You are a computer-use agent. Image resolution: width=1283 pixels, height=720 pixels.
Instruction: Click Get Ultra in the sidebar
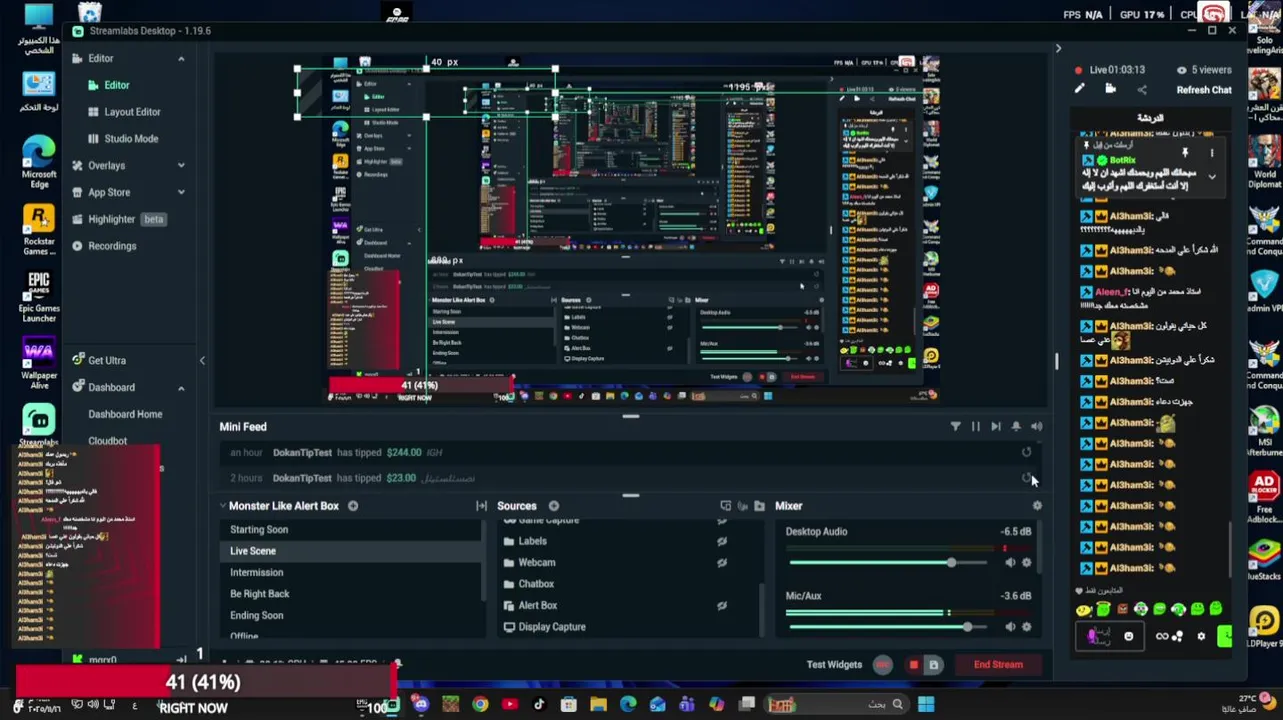[x=99, y=360]
